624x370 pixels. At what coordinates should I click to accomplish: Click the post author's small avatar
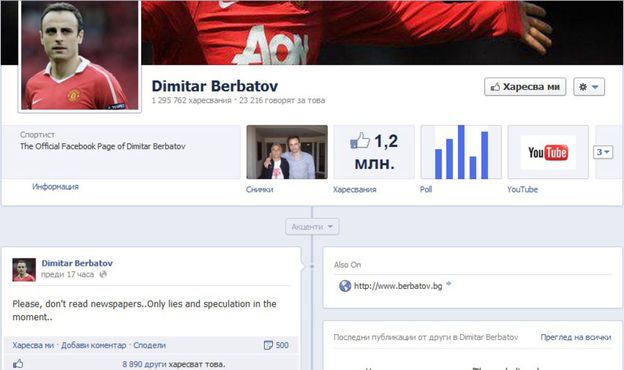24,270
